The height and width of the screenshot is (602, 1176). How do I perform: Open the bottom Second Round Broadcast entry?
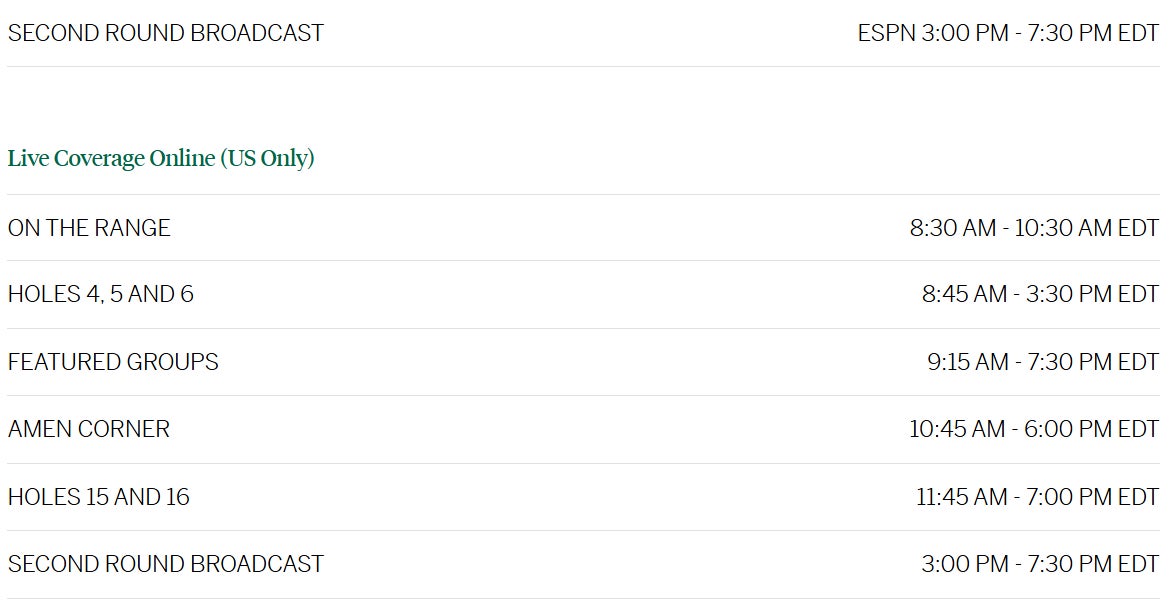[x=166, y=564]
